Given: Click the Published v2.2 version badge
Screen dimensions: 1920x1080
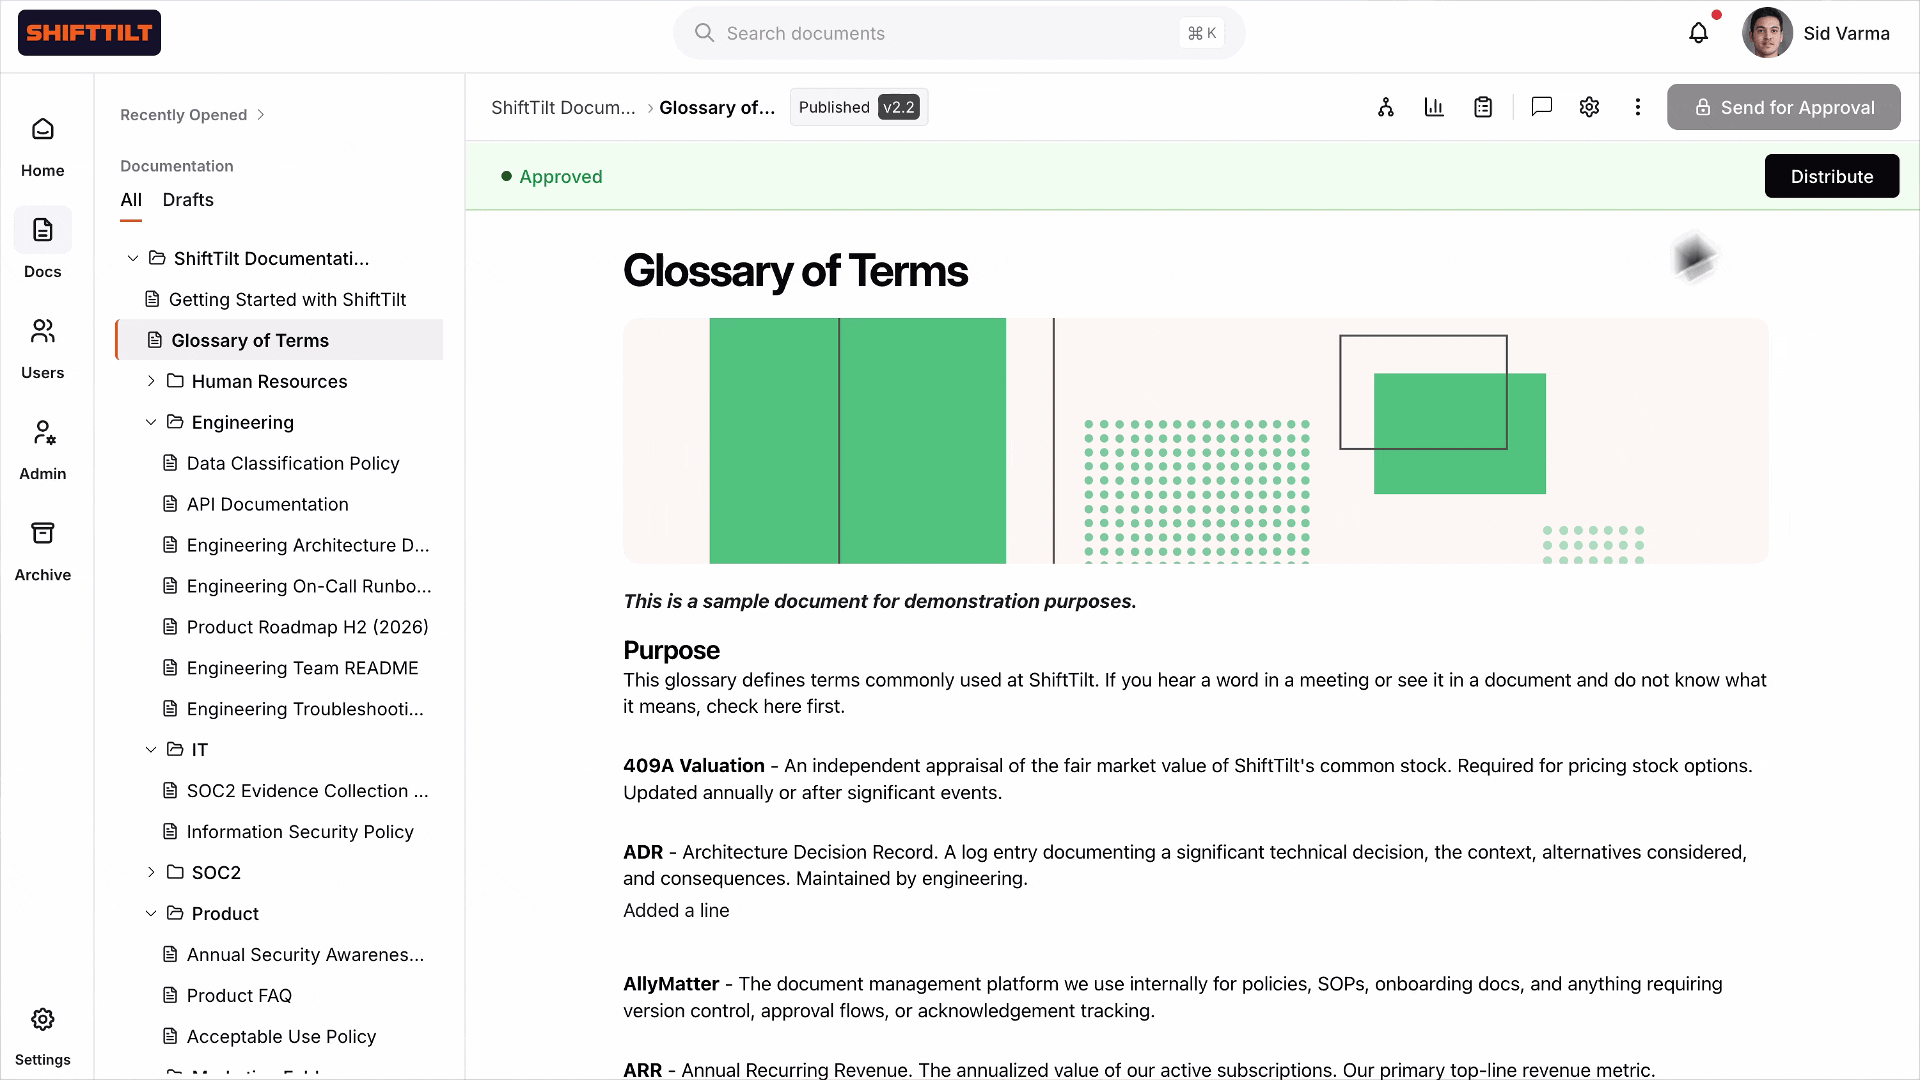Looking at the screenshot, I should pyautogui.click(x=858, y=107).
